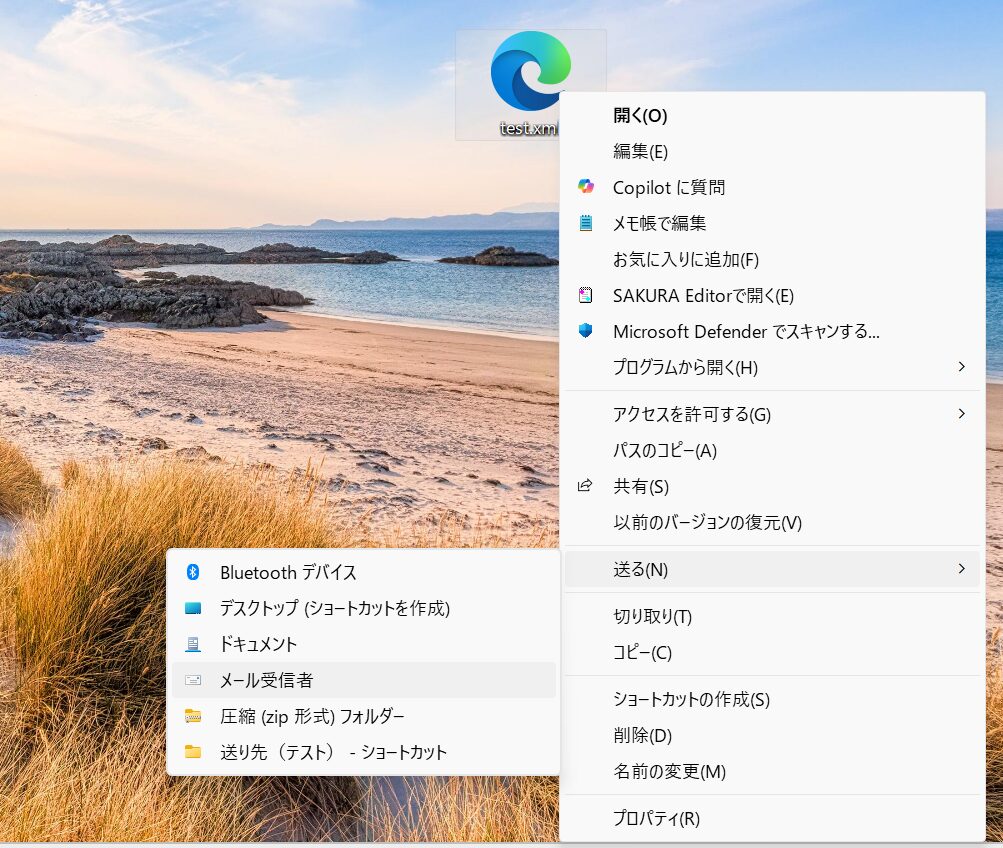Open プロパティ(R)
Screen dimensions: 1003x848
pos(772,818)
